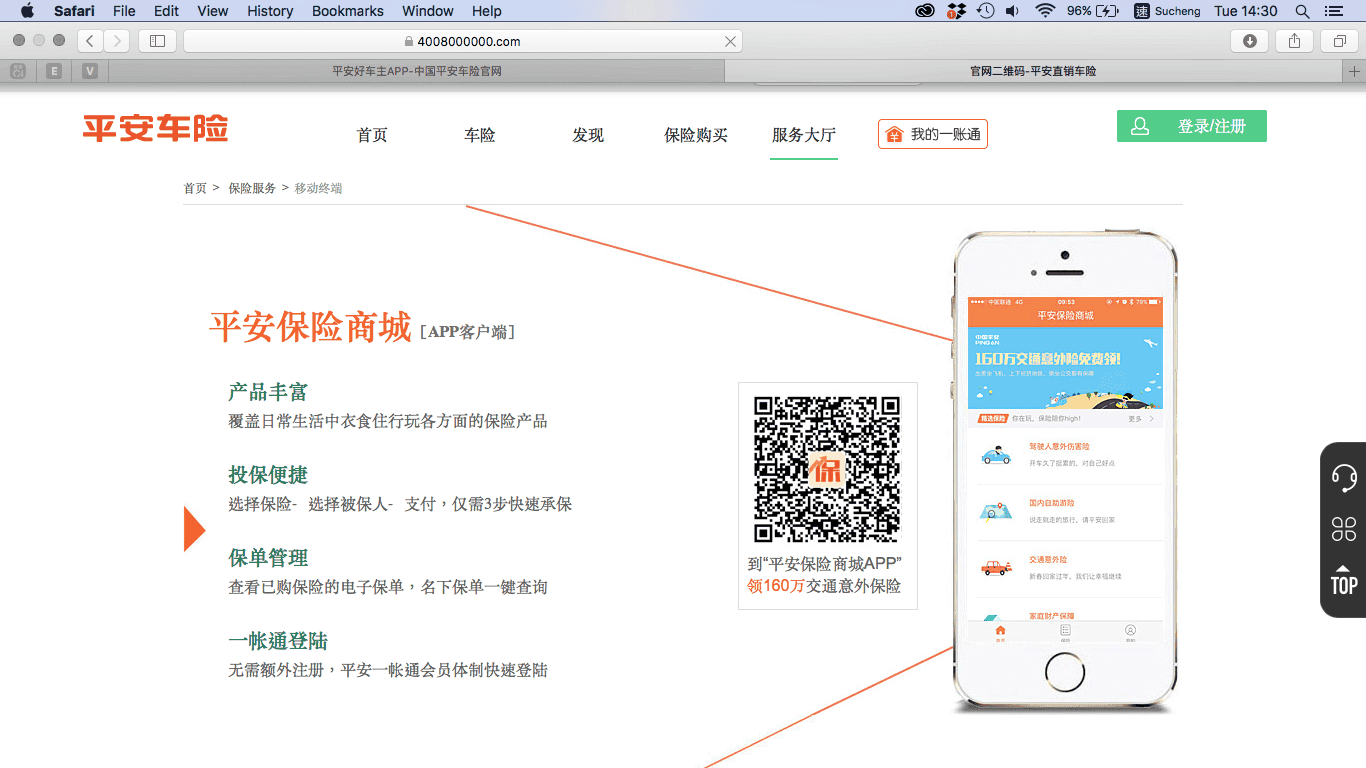The image size is (1366, 768).
Task: Click 保险服务 in the breadcrumb
Action: pos(252,188)
